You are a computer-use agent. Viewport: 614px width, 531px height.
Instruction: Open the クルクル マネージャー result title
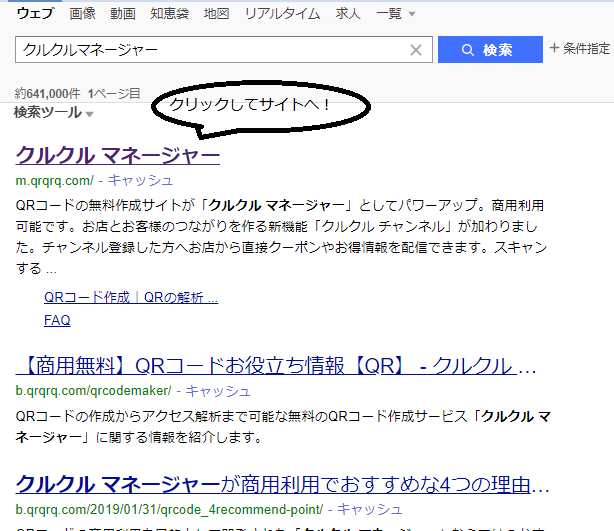[x=117, y=155]
